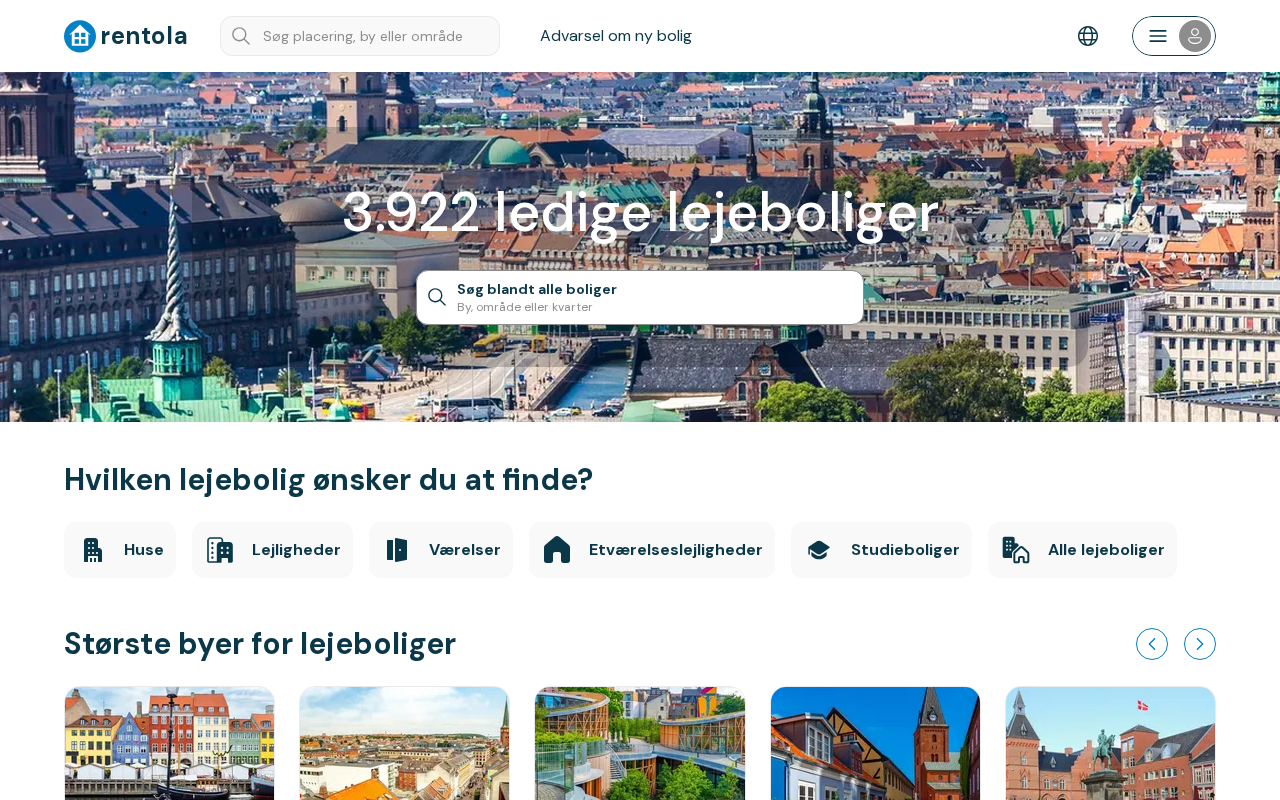Select the Huse category
This screenshot has width=1280, height=800.
(120, 550)
